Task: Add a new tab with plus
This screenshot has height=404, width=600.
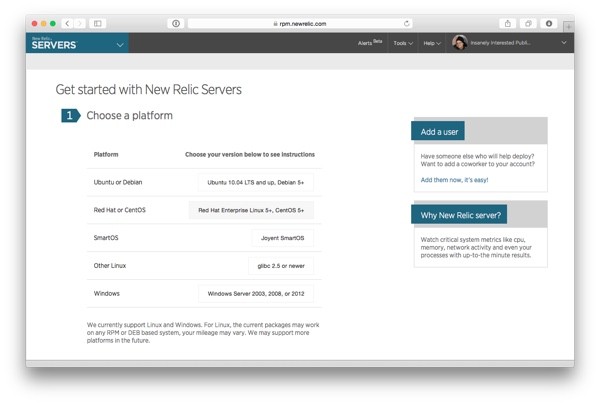Action: pyautogui.click(x=569, y=27)
